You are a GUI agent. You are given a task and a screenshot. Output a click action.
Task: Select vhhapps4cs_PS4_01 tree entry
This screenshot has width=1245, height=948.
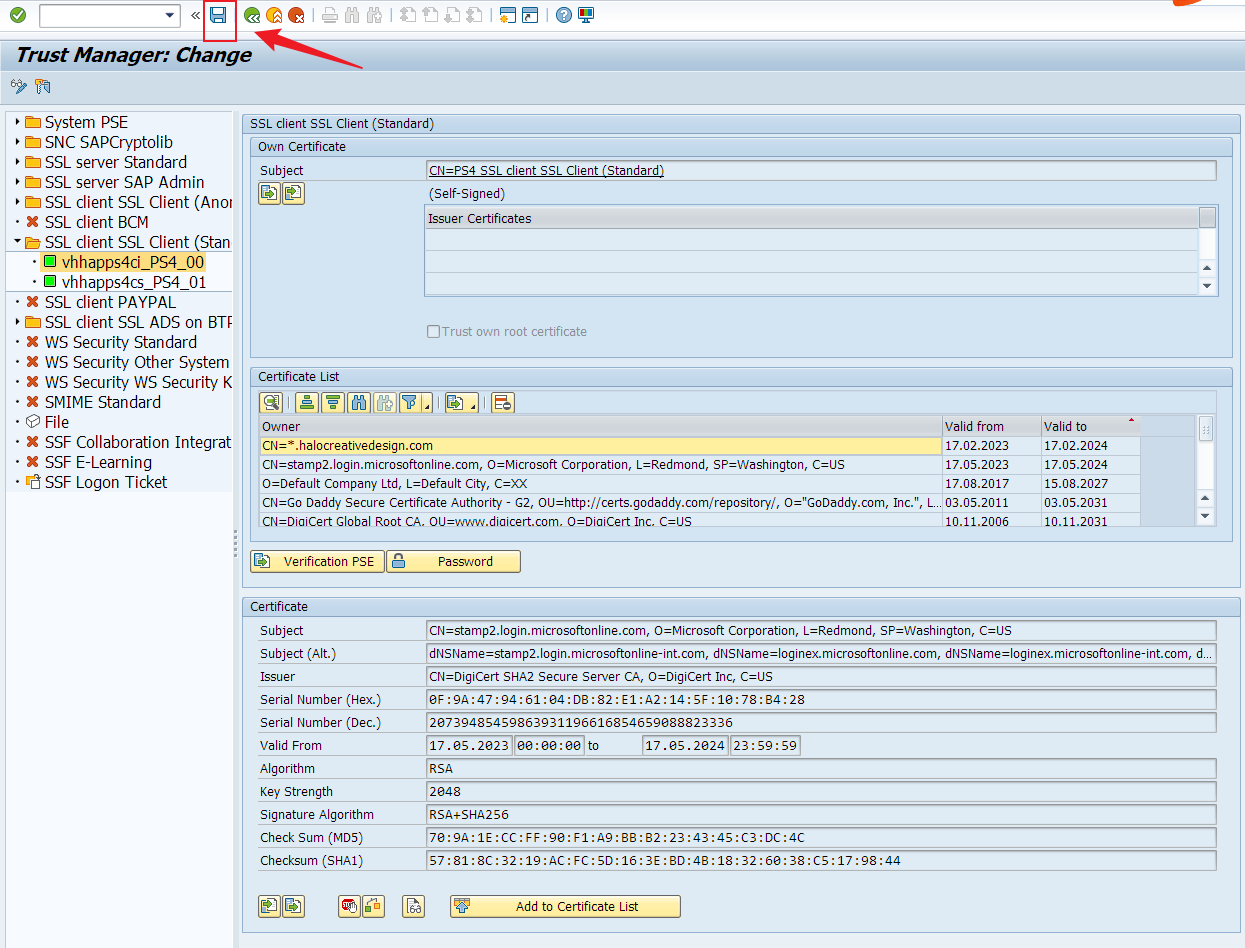(133, 282)
